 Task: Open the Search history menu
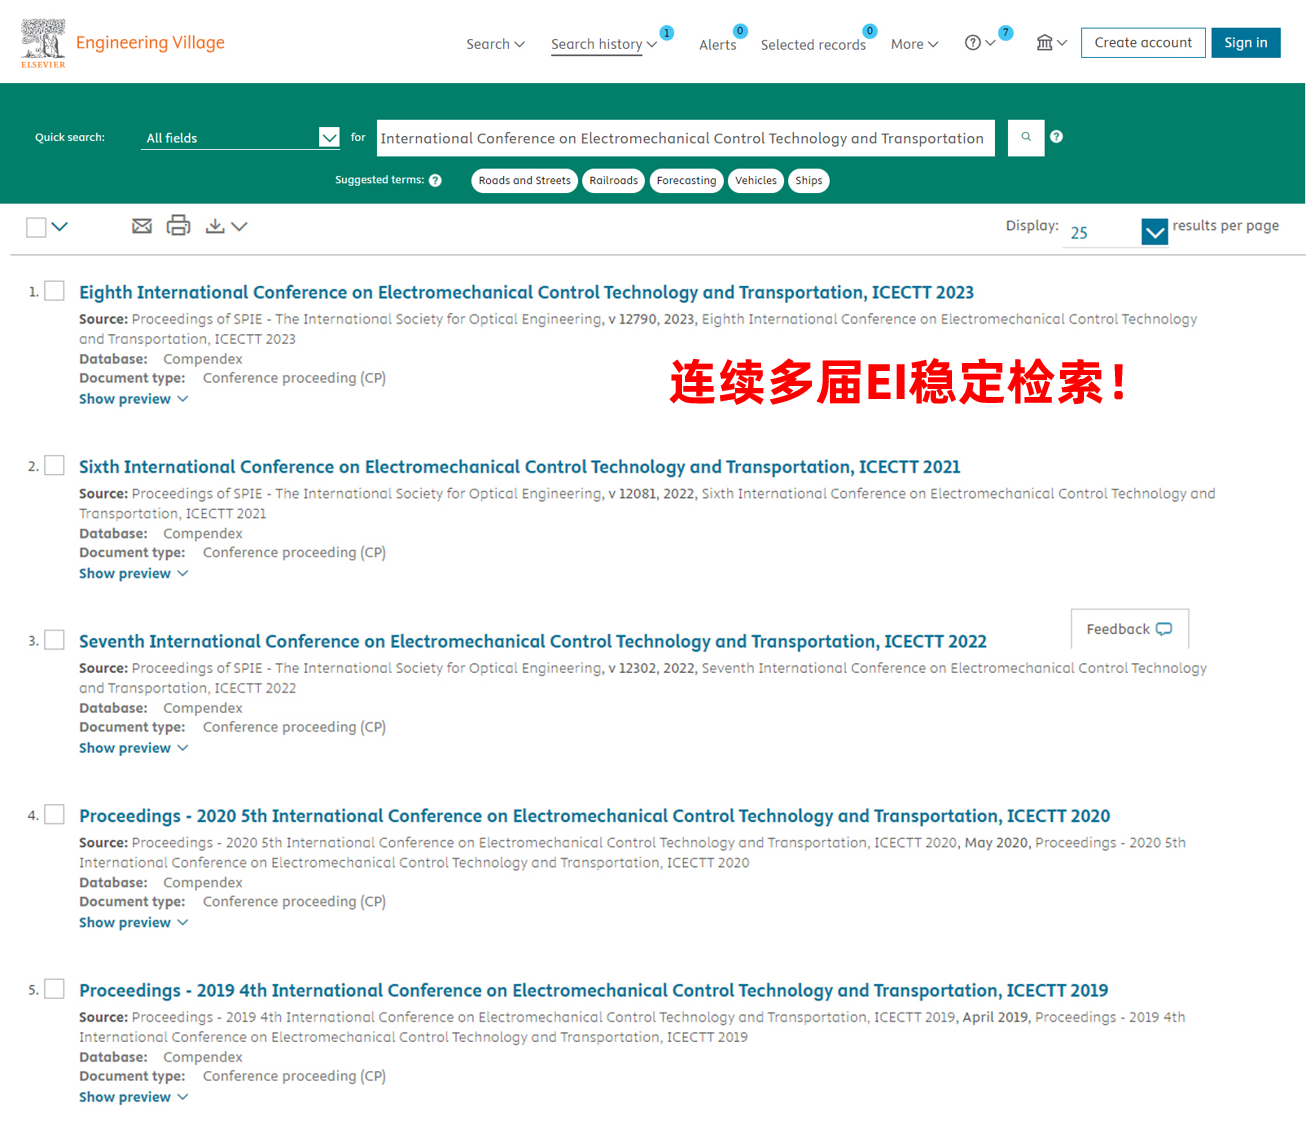(604, 44)
